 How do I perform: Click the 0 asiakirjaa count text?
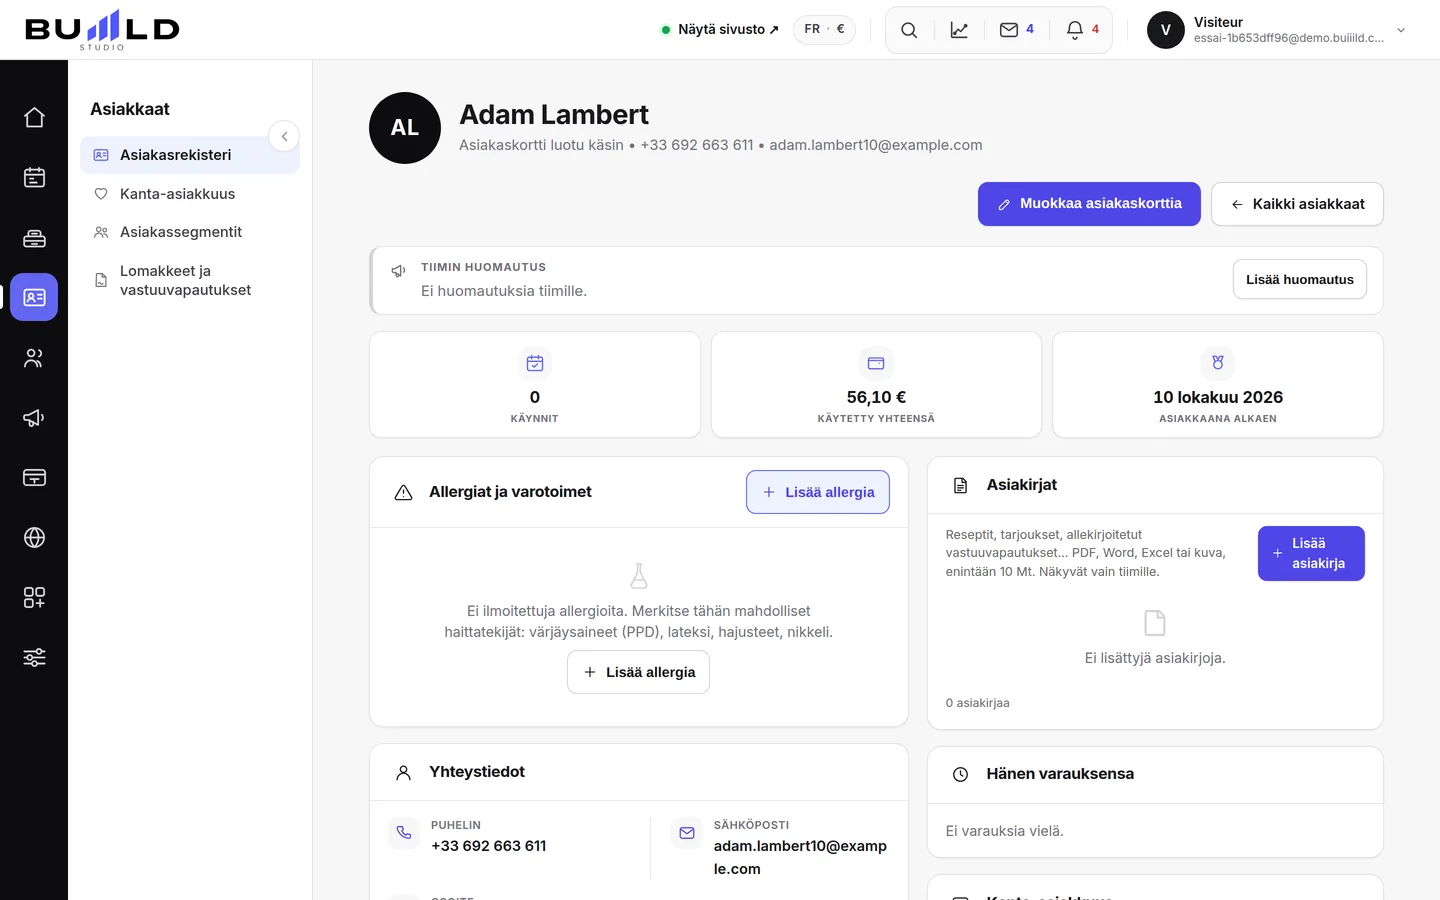coord(977,703)
